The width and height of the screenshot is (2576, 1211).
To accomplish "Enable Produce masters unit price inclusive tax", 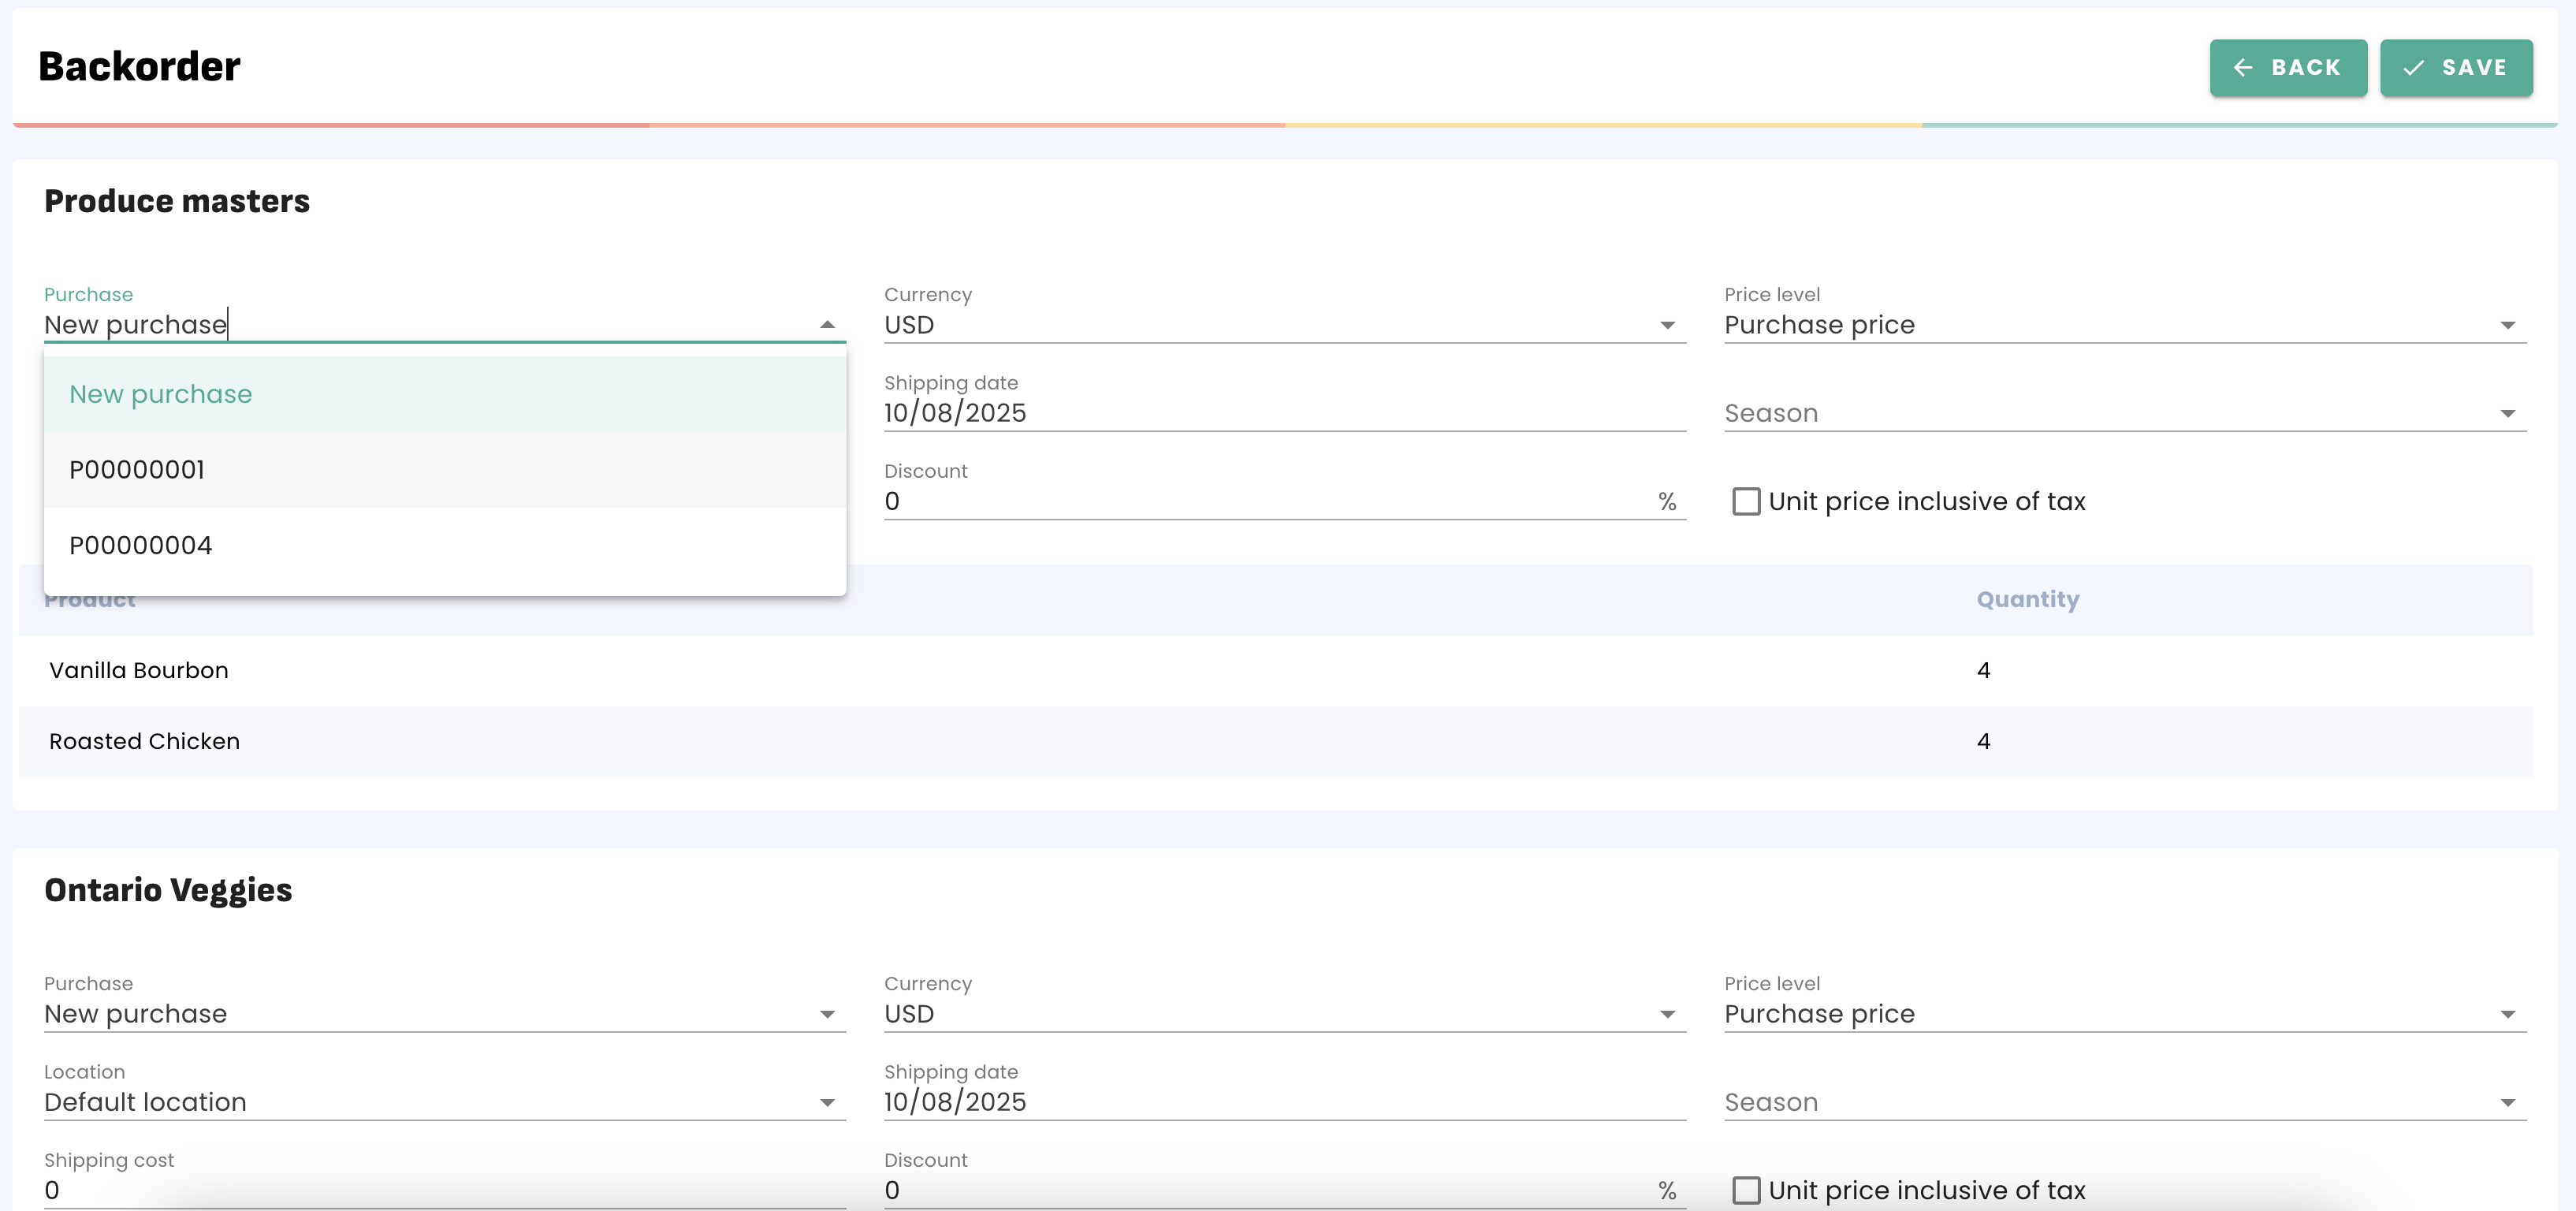I will coord(1746,501).
